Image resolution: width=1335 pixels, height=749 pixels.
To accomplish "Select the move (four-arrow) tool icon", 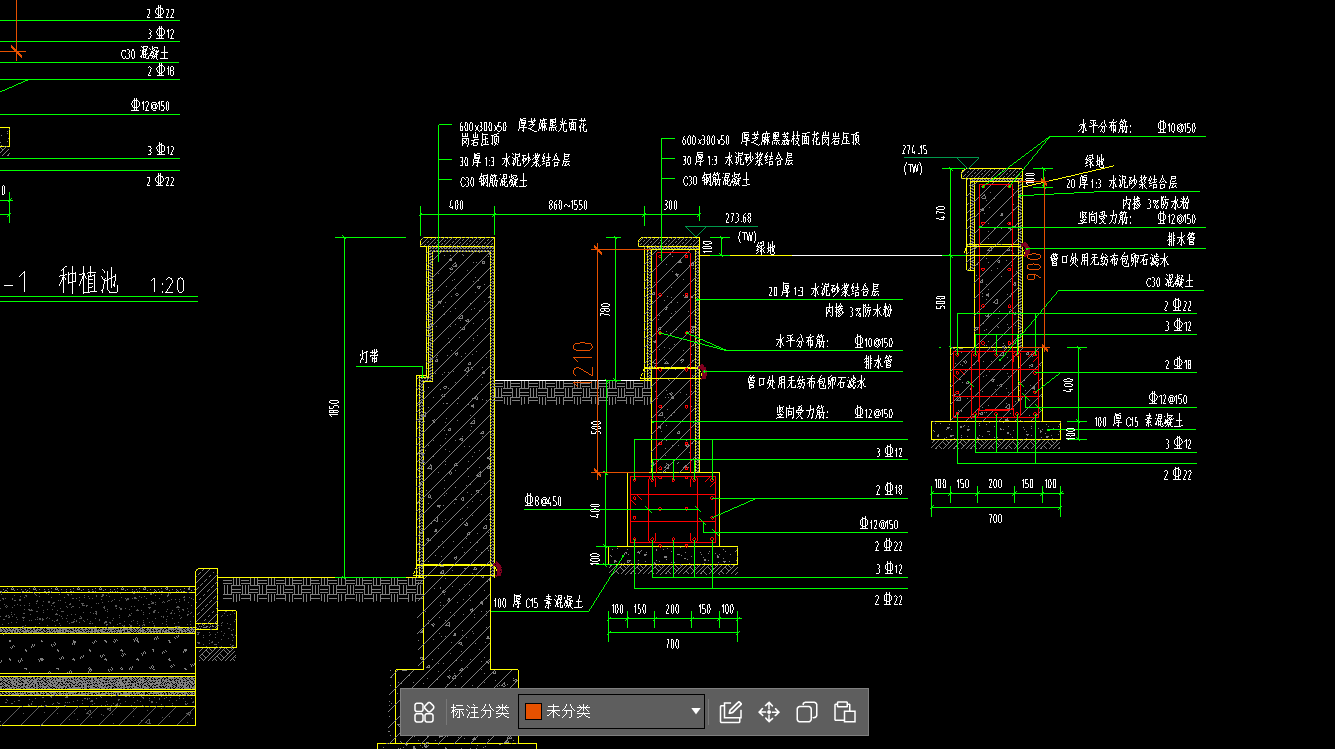I will [769, 712].
